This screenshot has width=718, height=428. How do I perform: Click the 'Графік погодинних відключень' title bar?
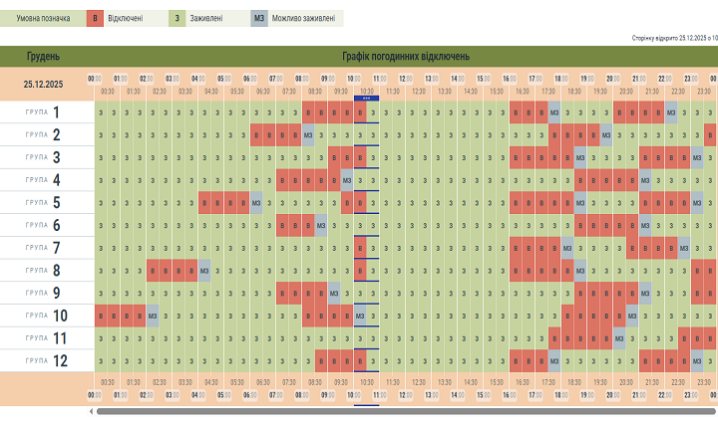(x=405, y=57)
